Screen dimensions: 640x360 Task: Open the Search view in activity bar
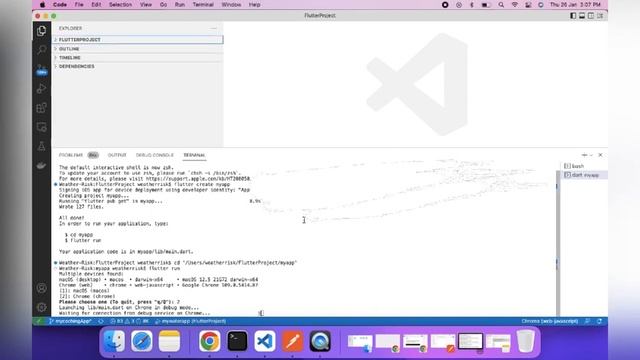[41, 50]
